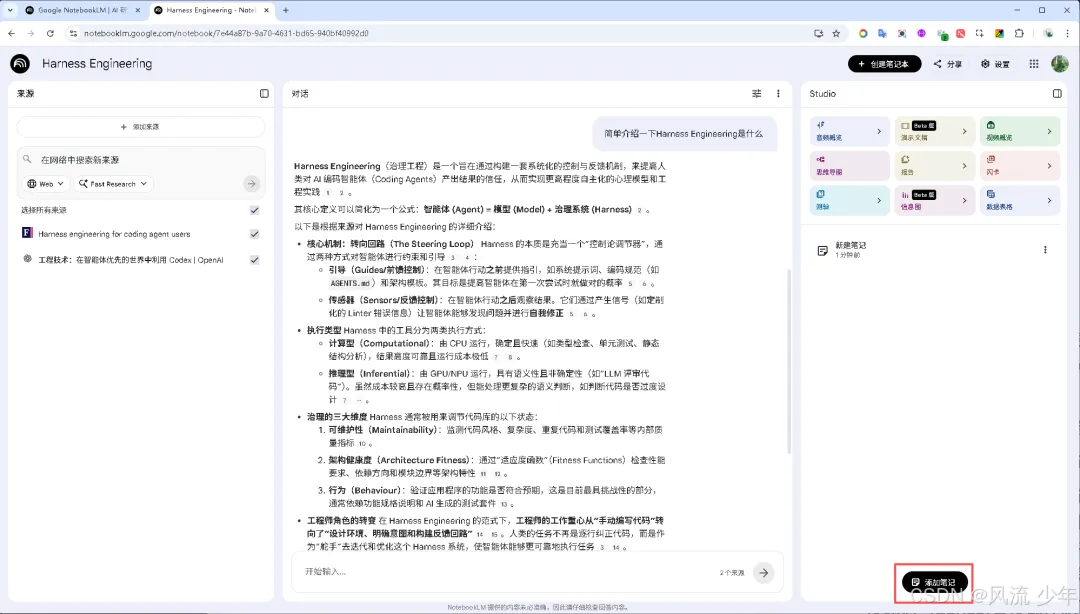Open the Web source type dropdown

pos(45,184)
